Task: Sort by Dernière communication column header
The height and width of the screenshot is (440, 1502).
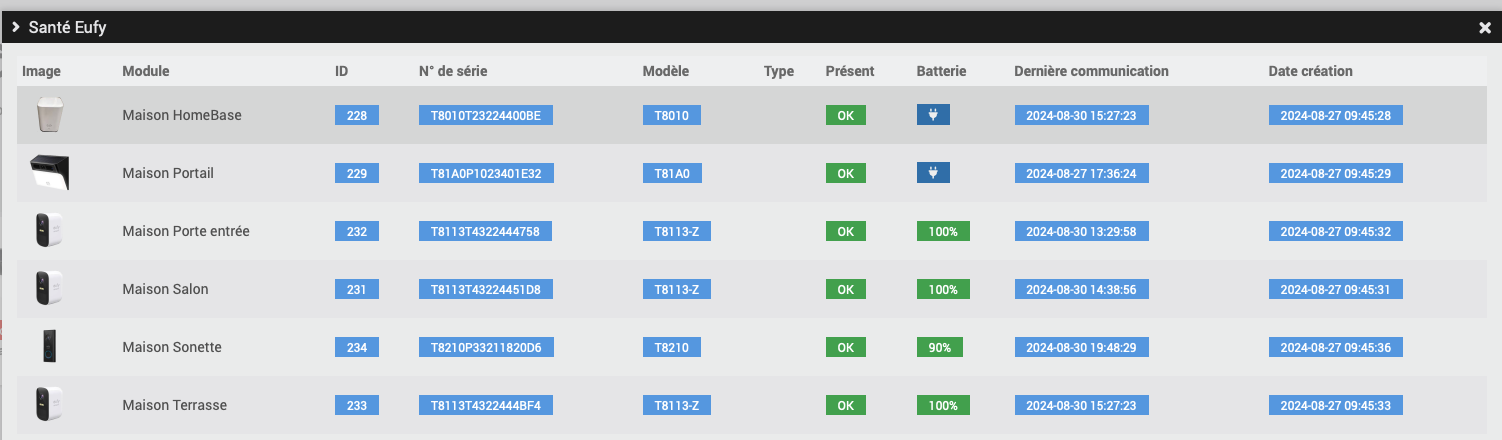Action: click(x=1091, y=71)
